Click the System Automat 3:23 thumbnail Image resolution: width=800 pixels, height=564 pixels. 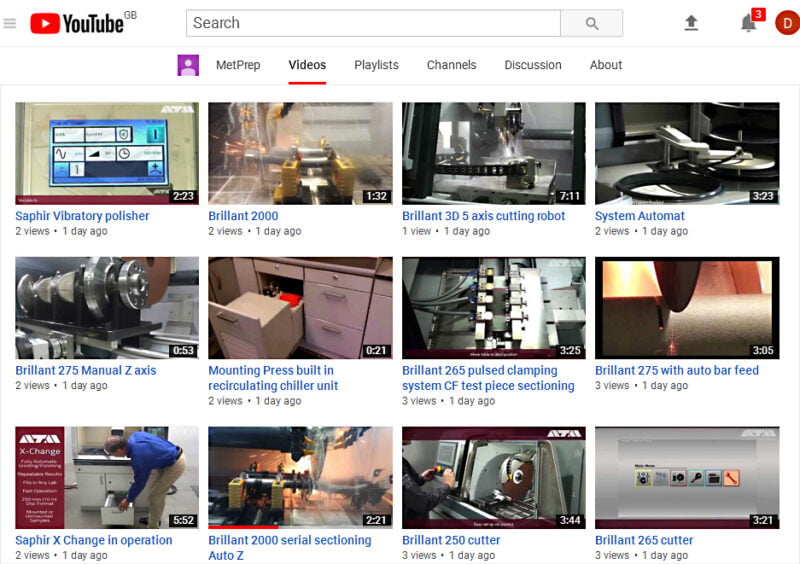(x=687, y=153)
